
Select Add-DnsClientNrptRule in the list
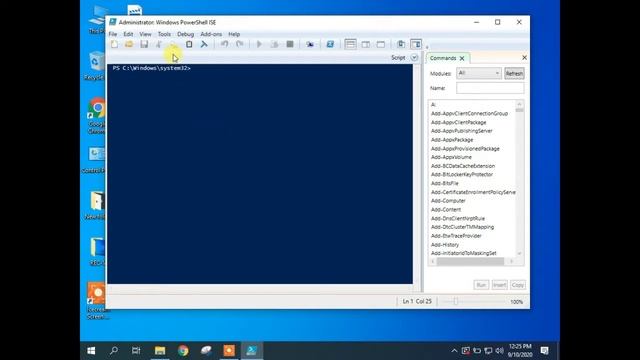click(x=458, y=218)
